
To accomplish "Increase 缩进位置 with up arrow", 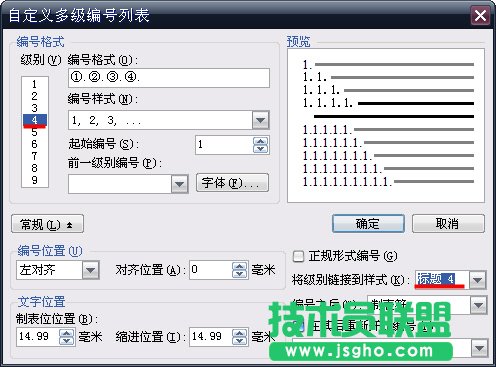I will pos(239,333).
